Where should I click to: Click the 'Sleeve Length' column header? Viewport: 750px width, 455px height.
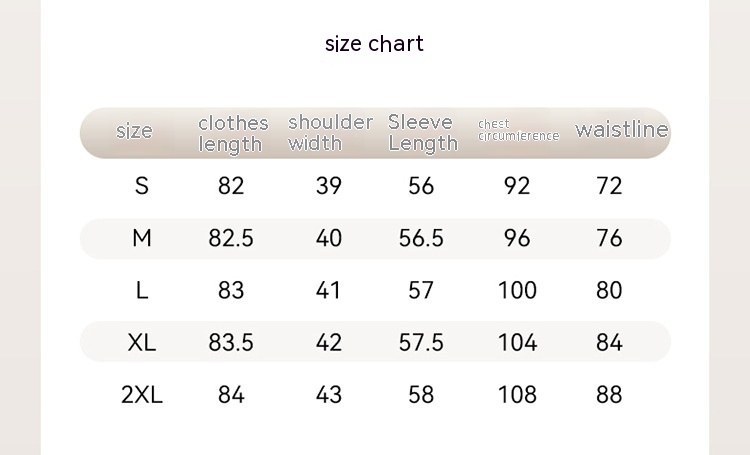coord(422,132)
